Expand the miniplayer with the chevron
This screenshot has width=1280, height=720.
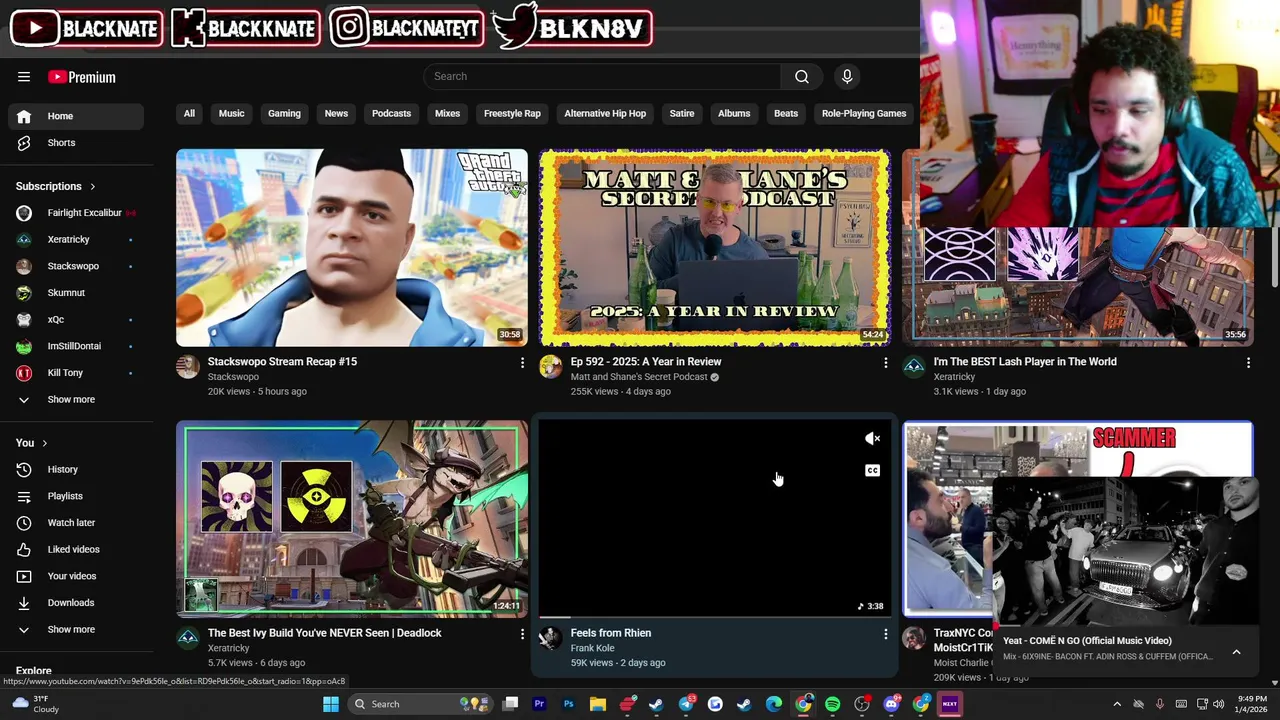1237,652
